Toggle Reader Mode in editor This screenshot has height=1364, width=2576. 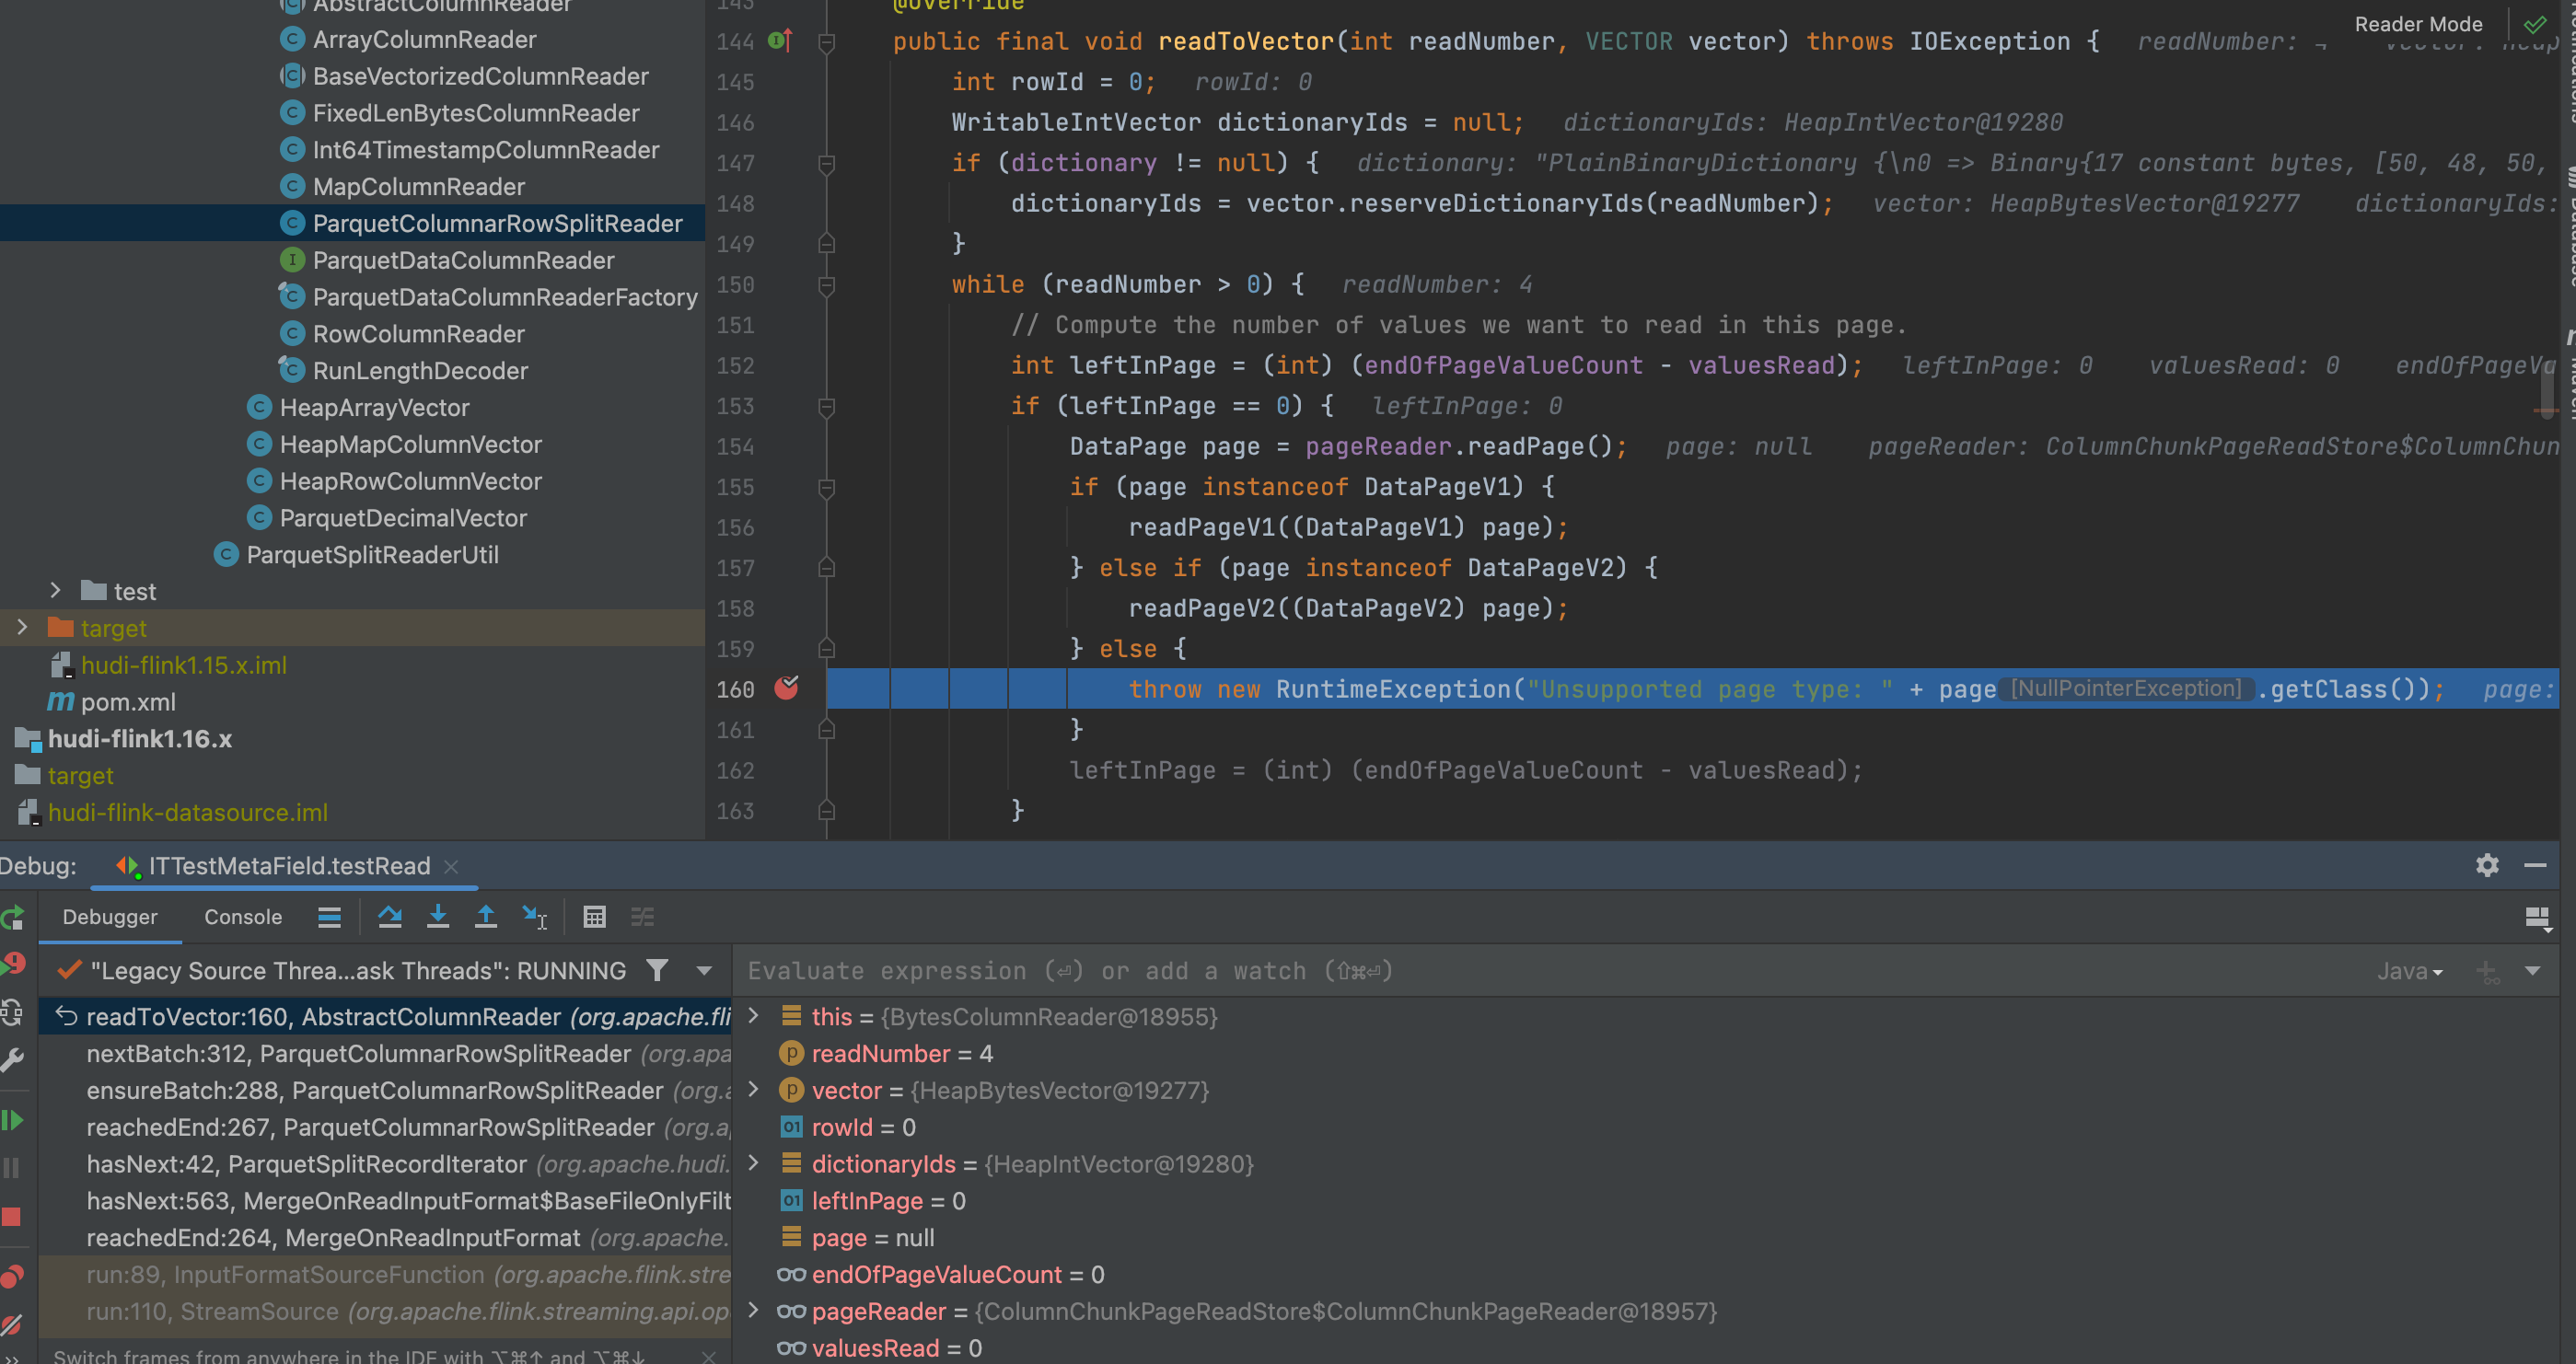2417,24
